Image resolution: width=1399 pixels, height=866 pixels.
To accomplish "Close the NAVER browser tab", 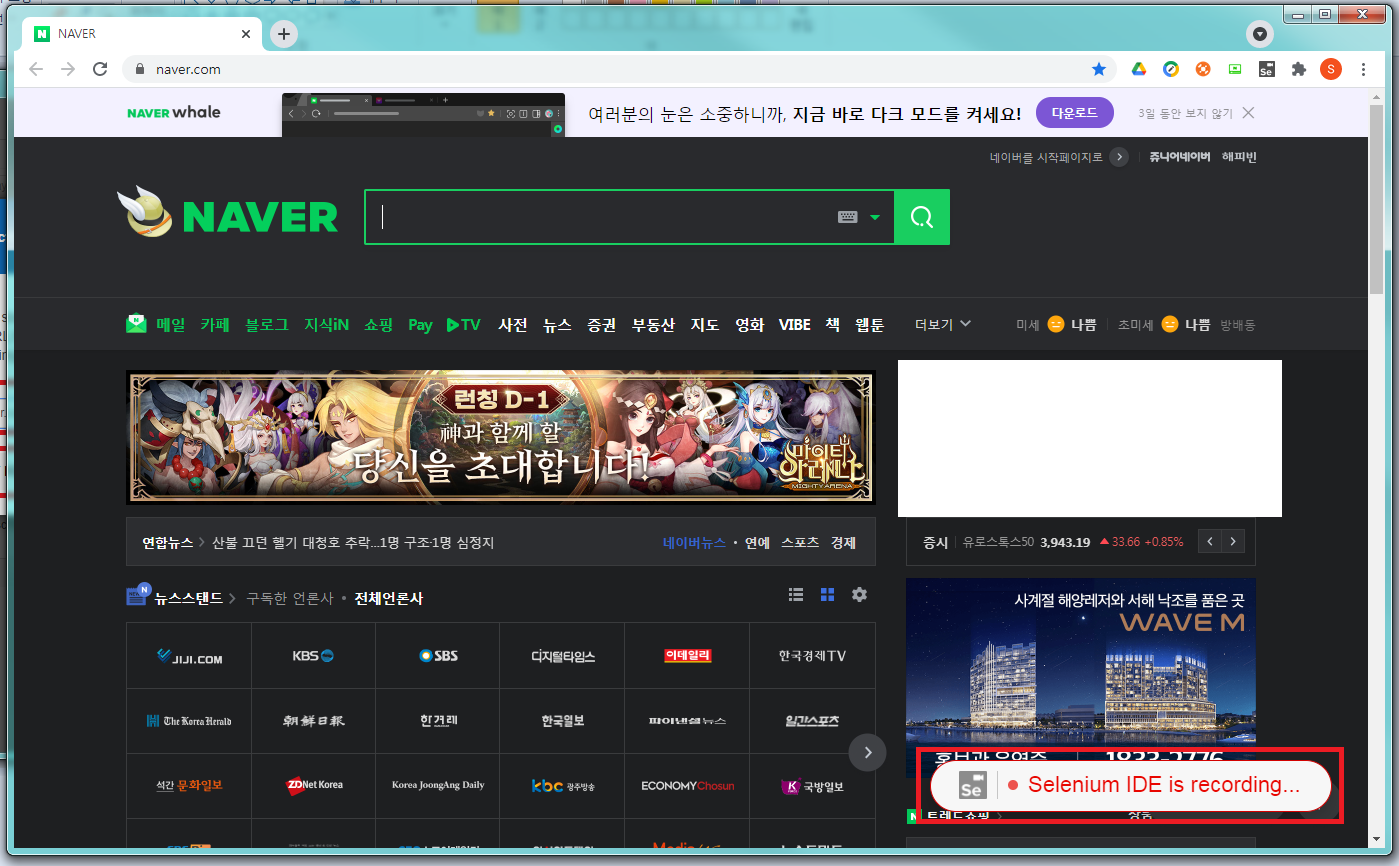I will coord(246,34).
